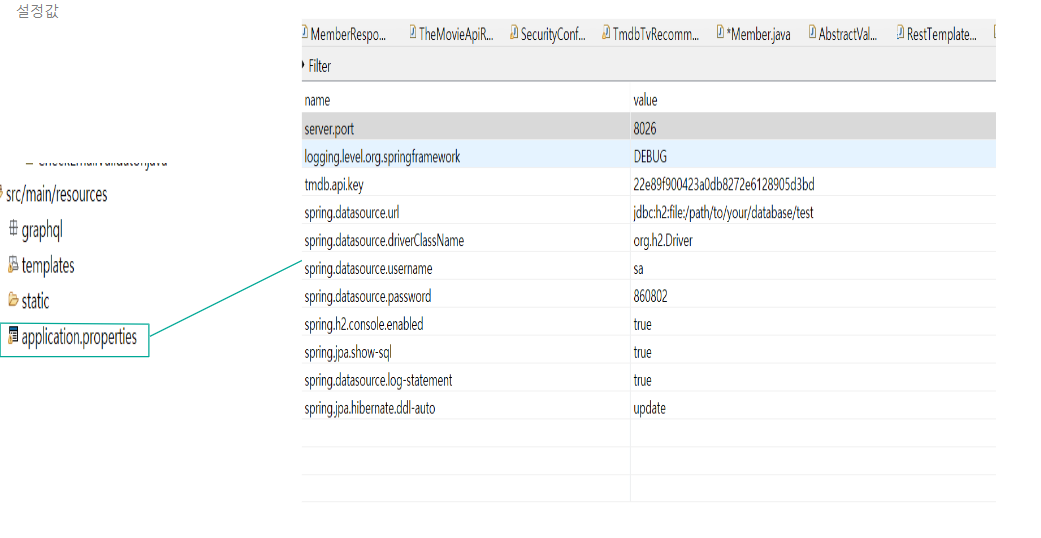
Task: Select spring.datasource.password property
Action: [x=368, y=296]
